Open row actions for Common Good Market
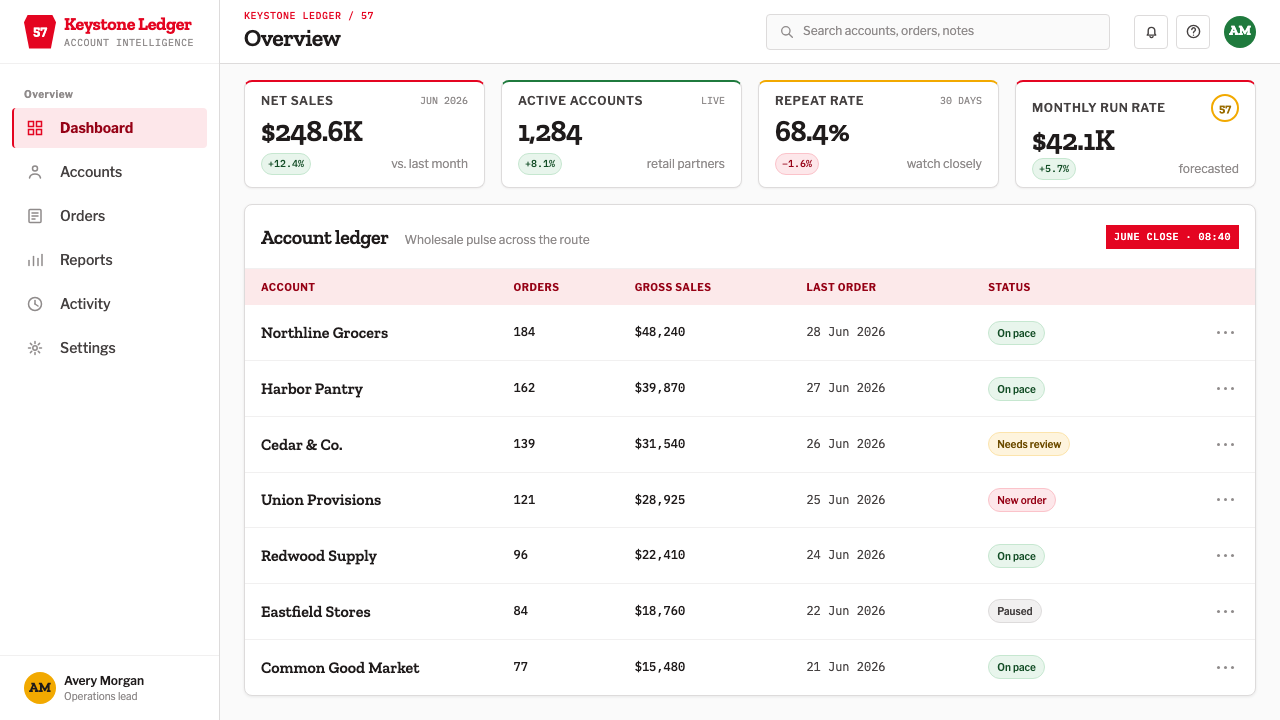The width and height of the screenshot is (1280, 720). (1225, 668)
